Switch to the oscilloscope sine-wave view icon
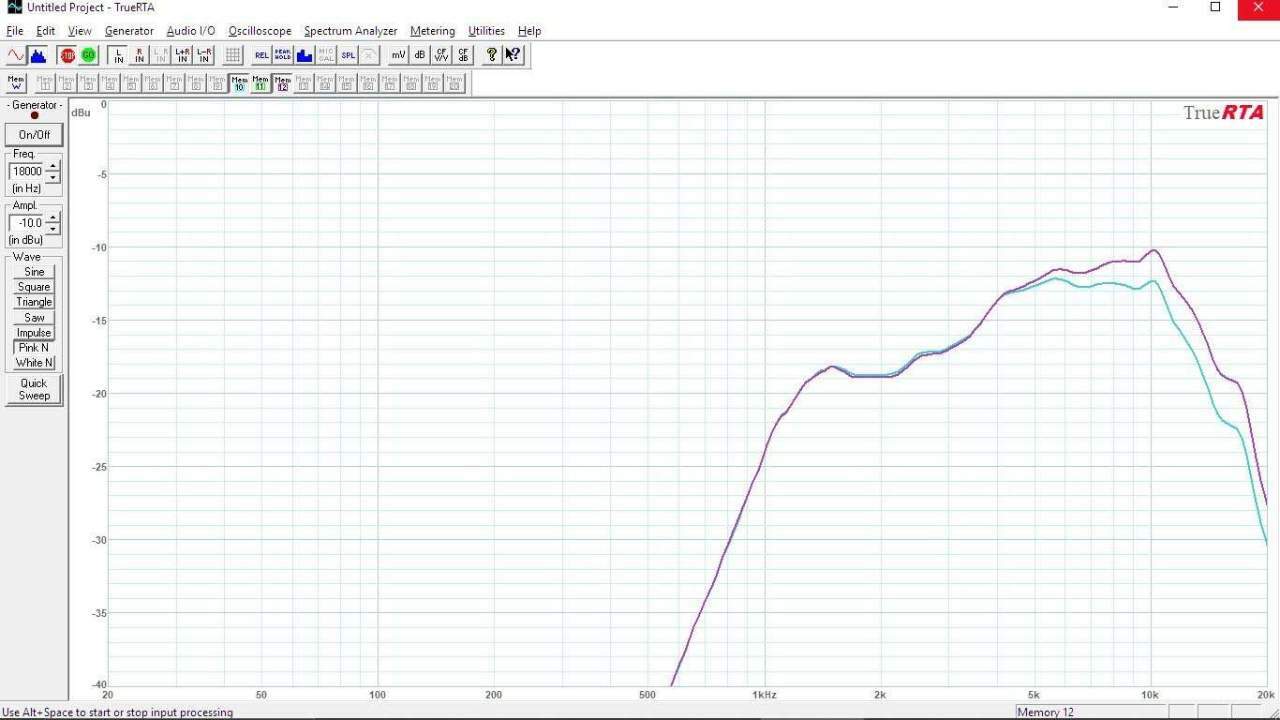The height and width of the screenshot is (720, 1280). [x=16, y=55]
